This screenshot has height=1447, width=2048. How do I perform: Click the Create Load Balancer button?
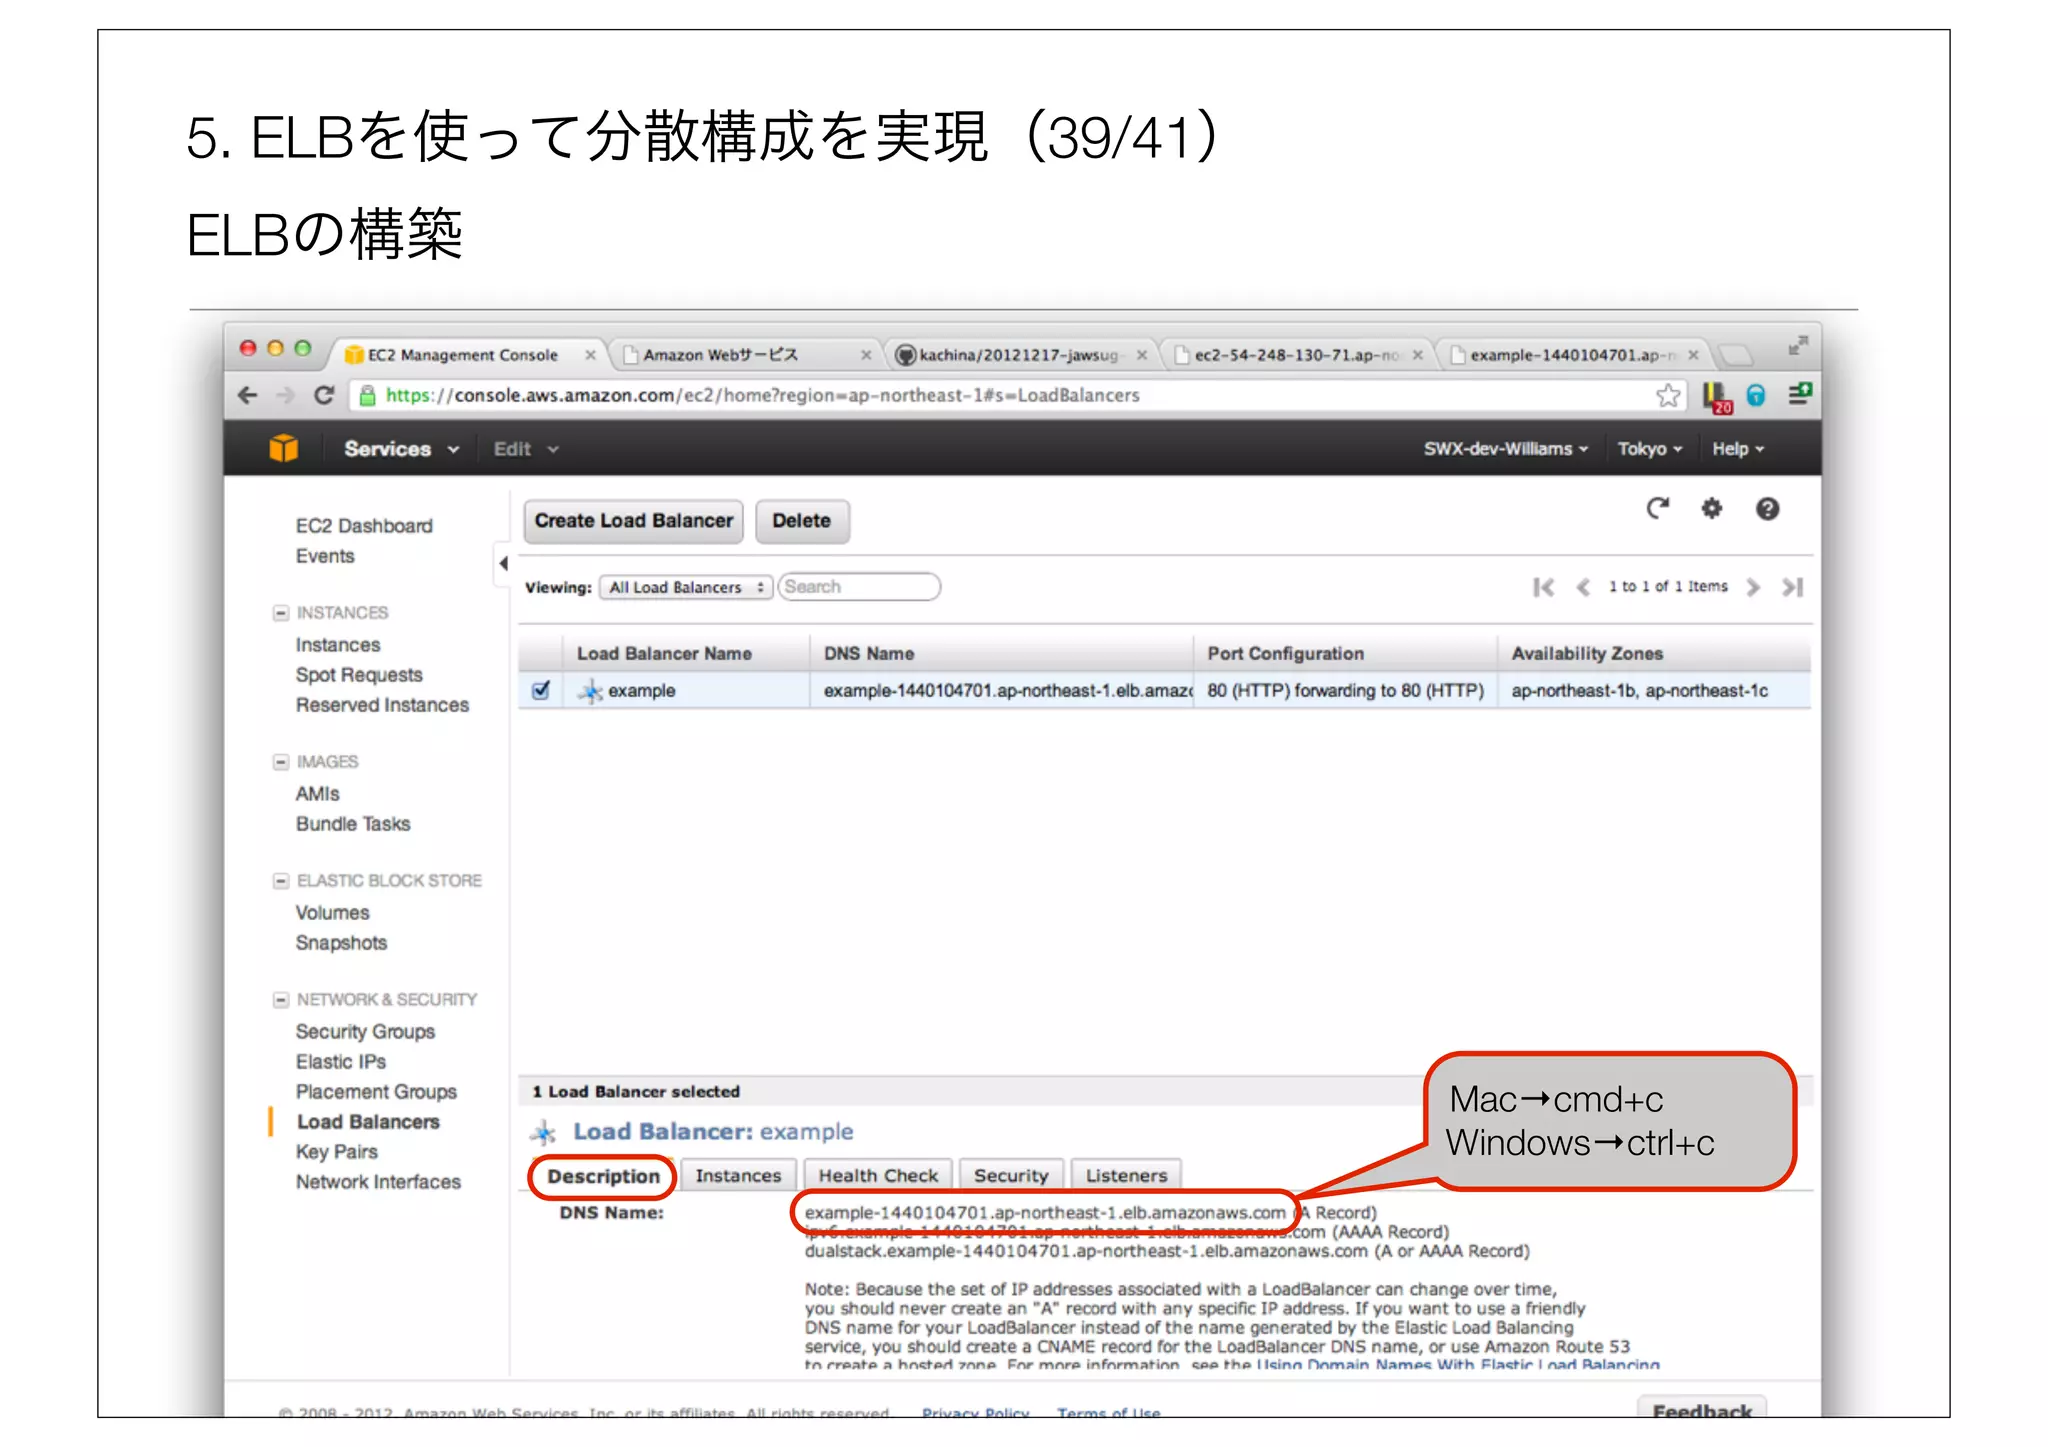click(633, 521)
